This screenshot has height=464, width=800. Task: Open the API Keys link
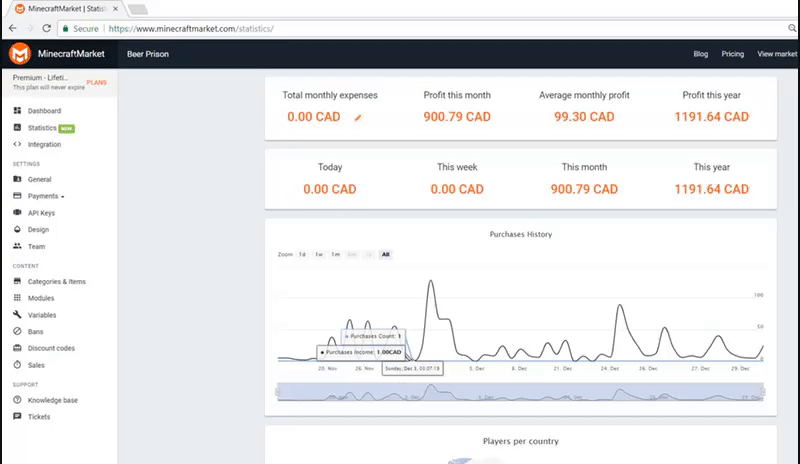[x=41, y=213]
